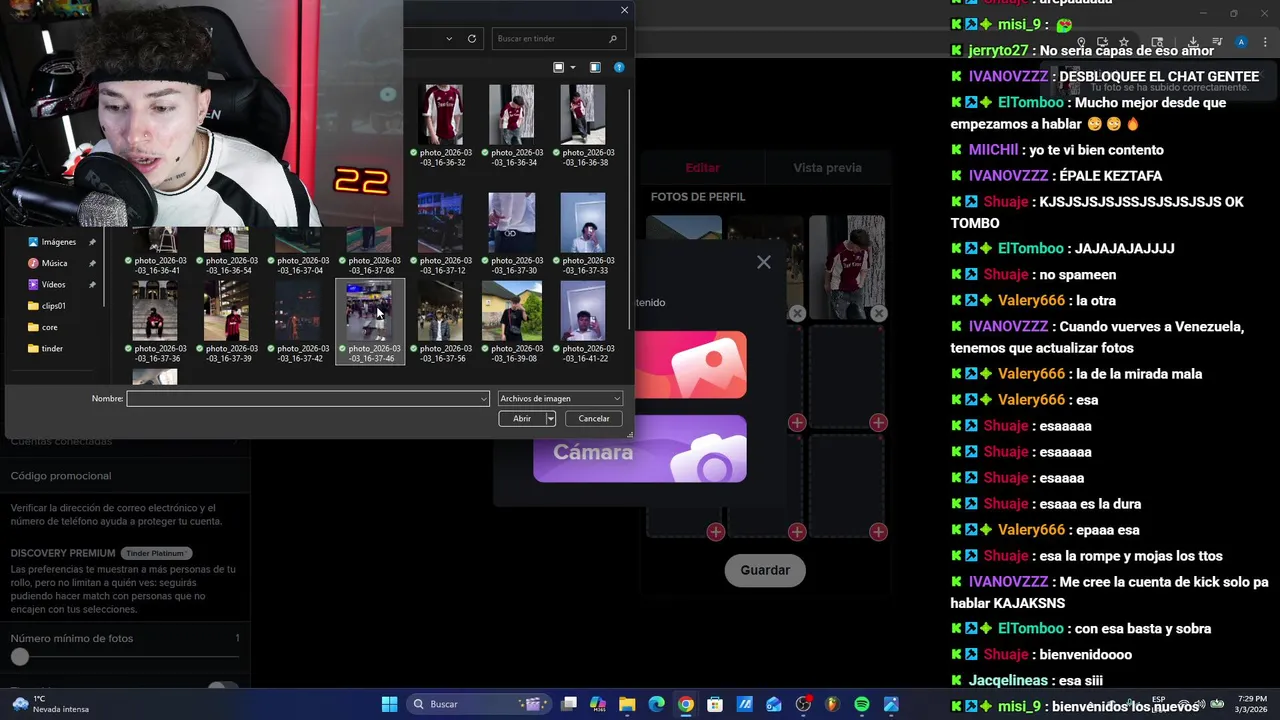Select thumbnail photo_2026-03-03_16-37-30
This screenshot has height=720, width=1280.
point(512,222)
